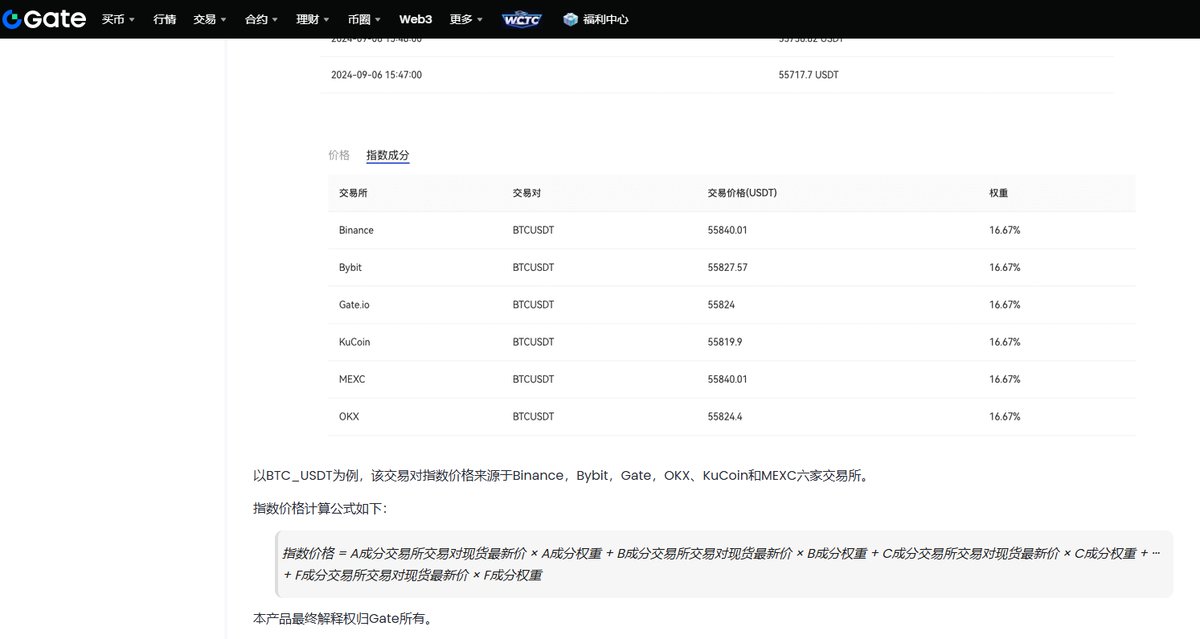
Task: Expand the 更多 dropdown menu
Action: click(467, 19)
